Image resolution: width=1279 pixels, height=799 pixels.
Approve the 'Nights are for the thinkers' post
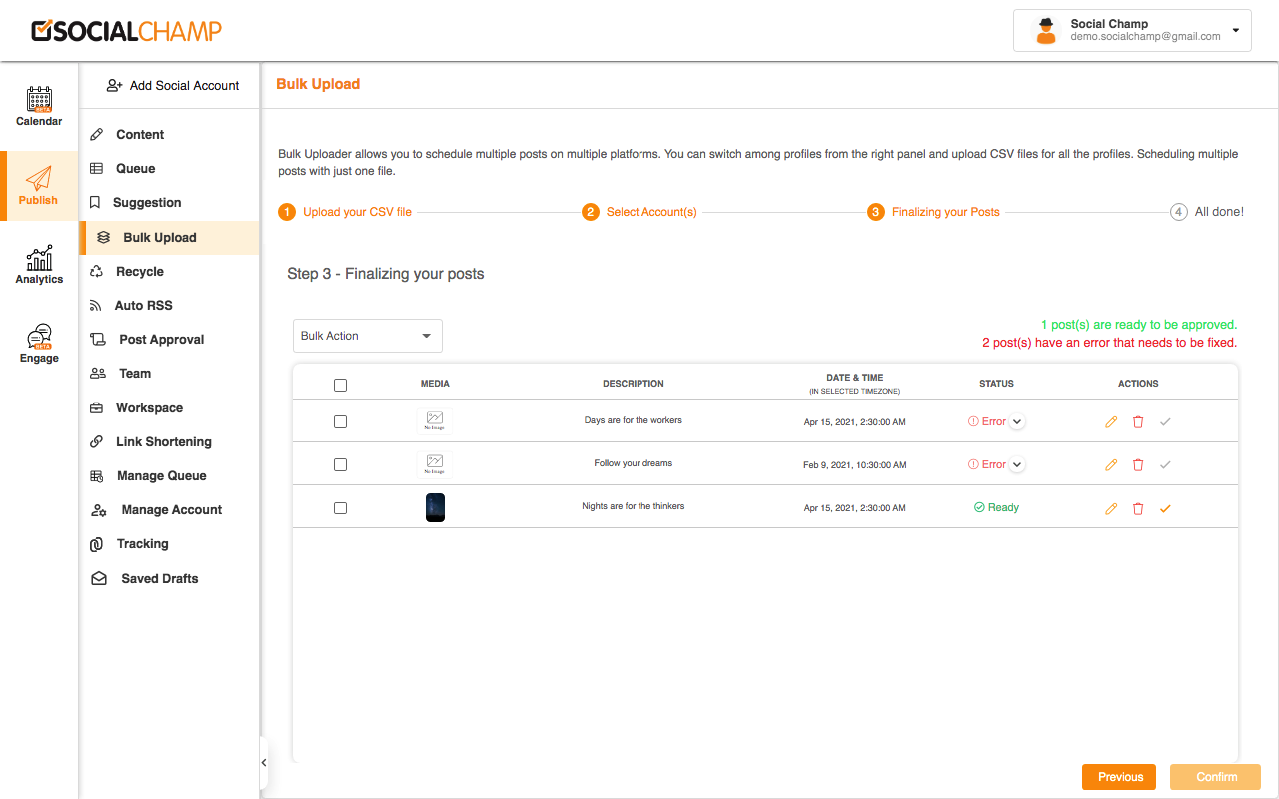click(x=1165, y=508)
